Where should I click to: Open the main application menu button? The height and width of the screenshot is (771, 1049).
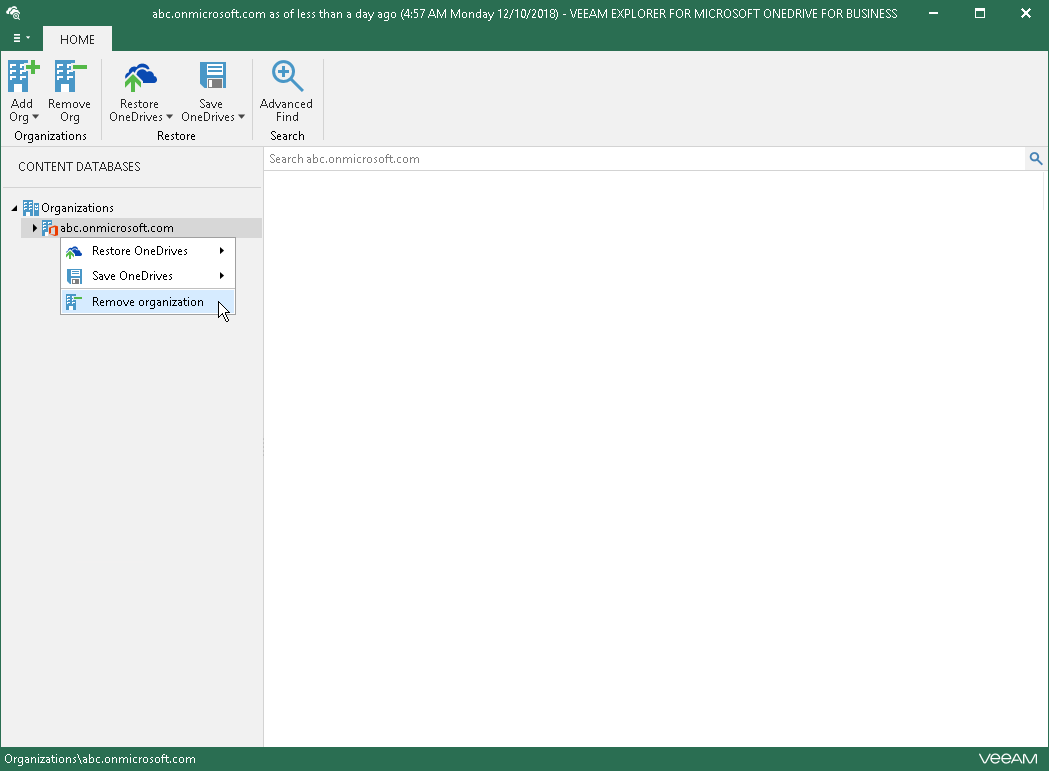click(21, 38)
